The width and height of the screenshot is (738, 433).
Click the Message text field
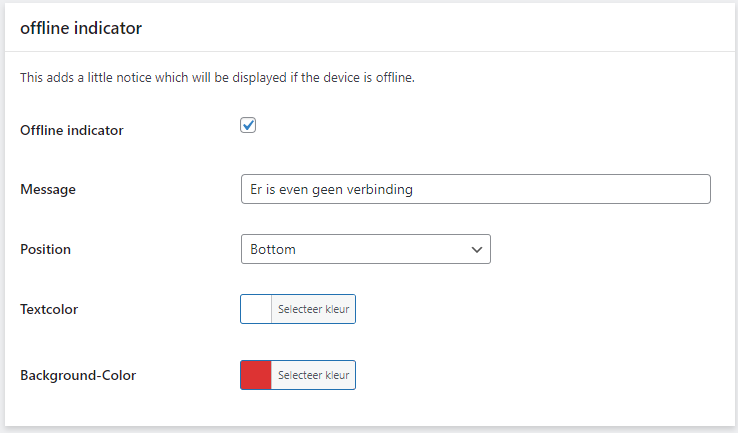476,189
